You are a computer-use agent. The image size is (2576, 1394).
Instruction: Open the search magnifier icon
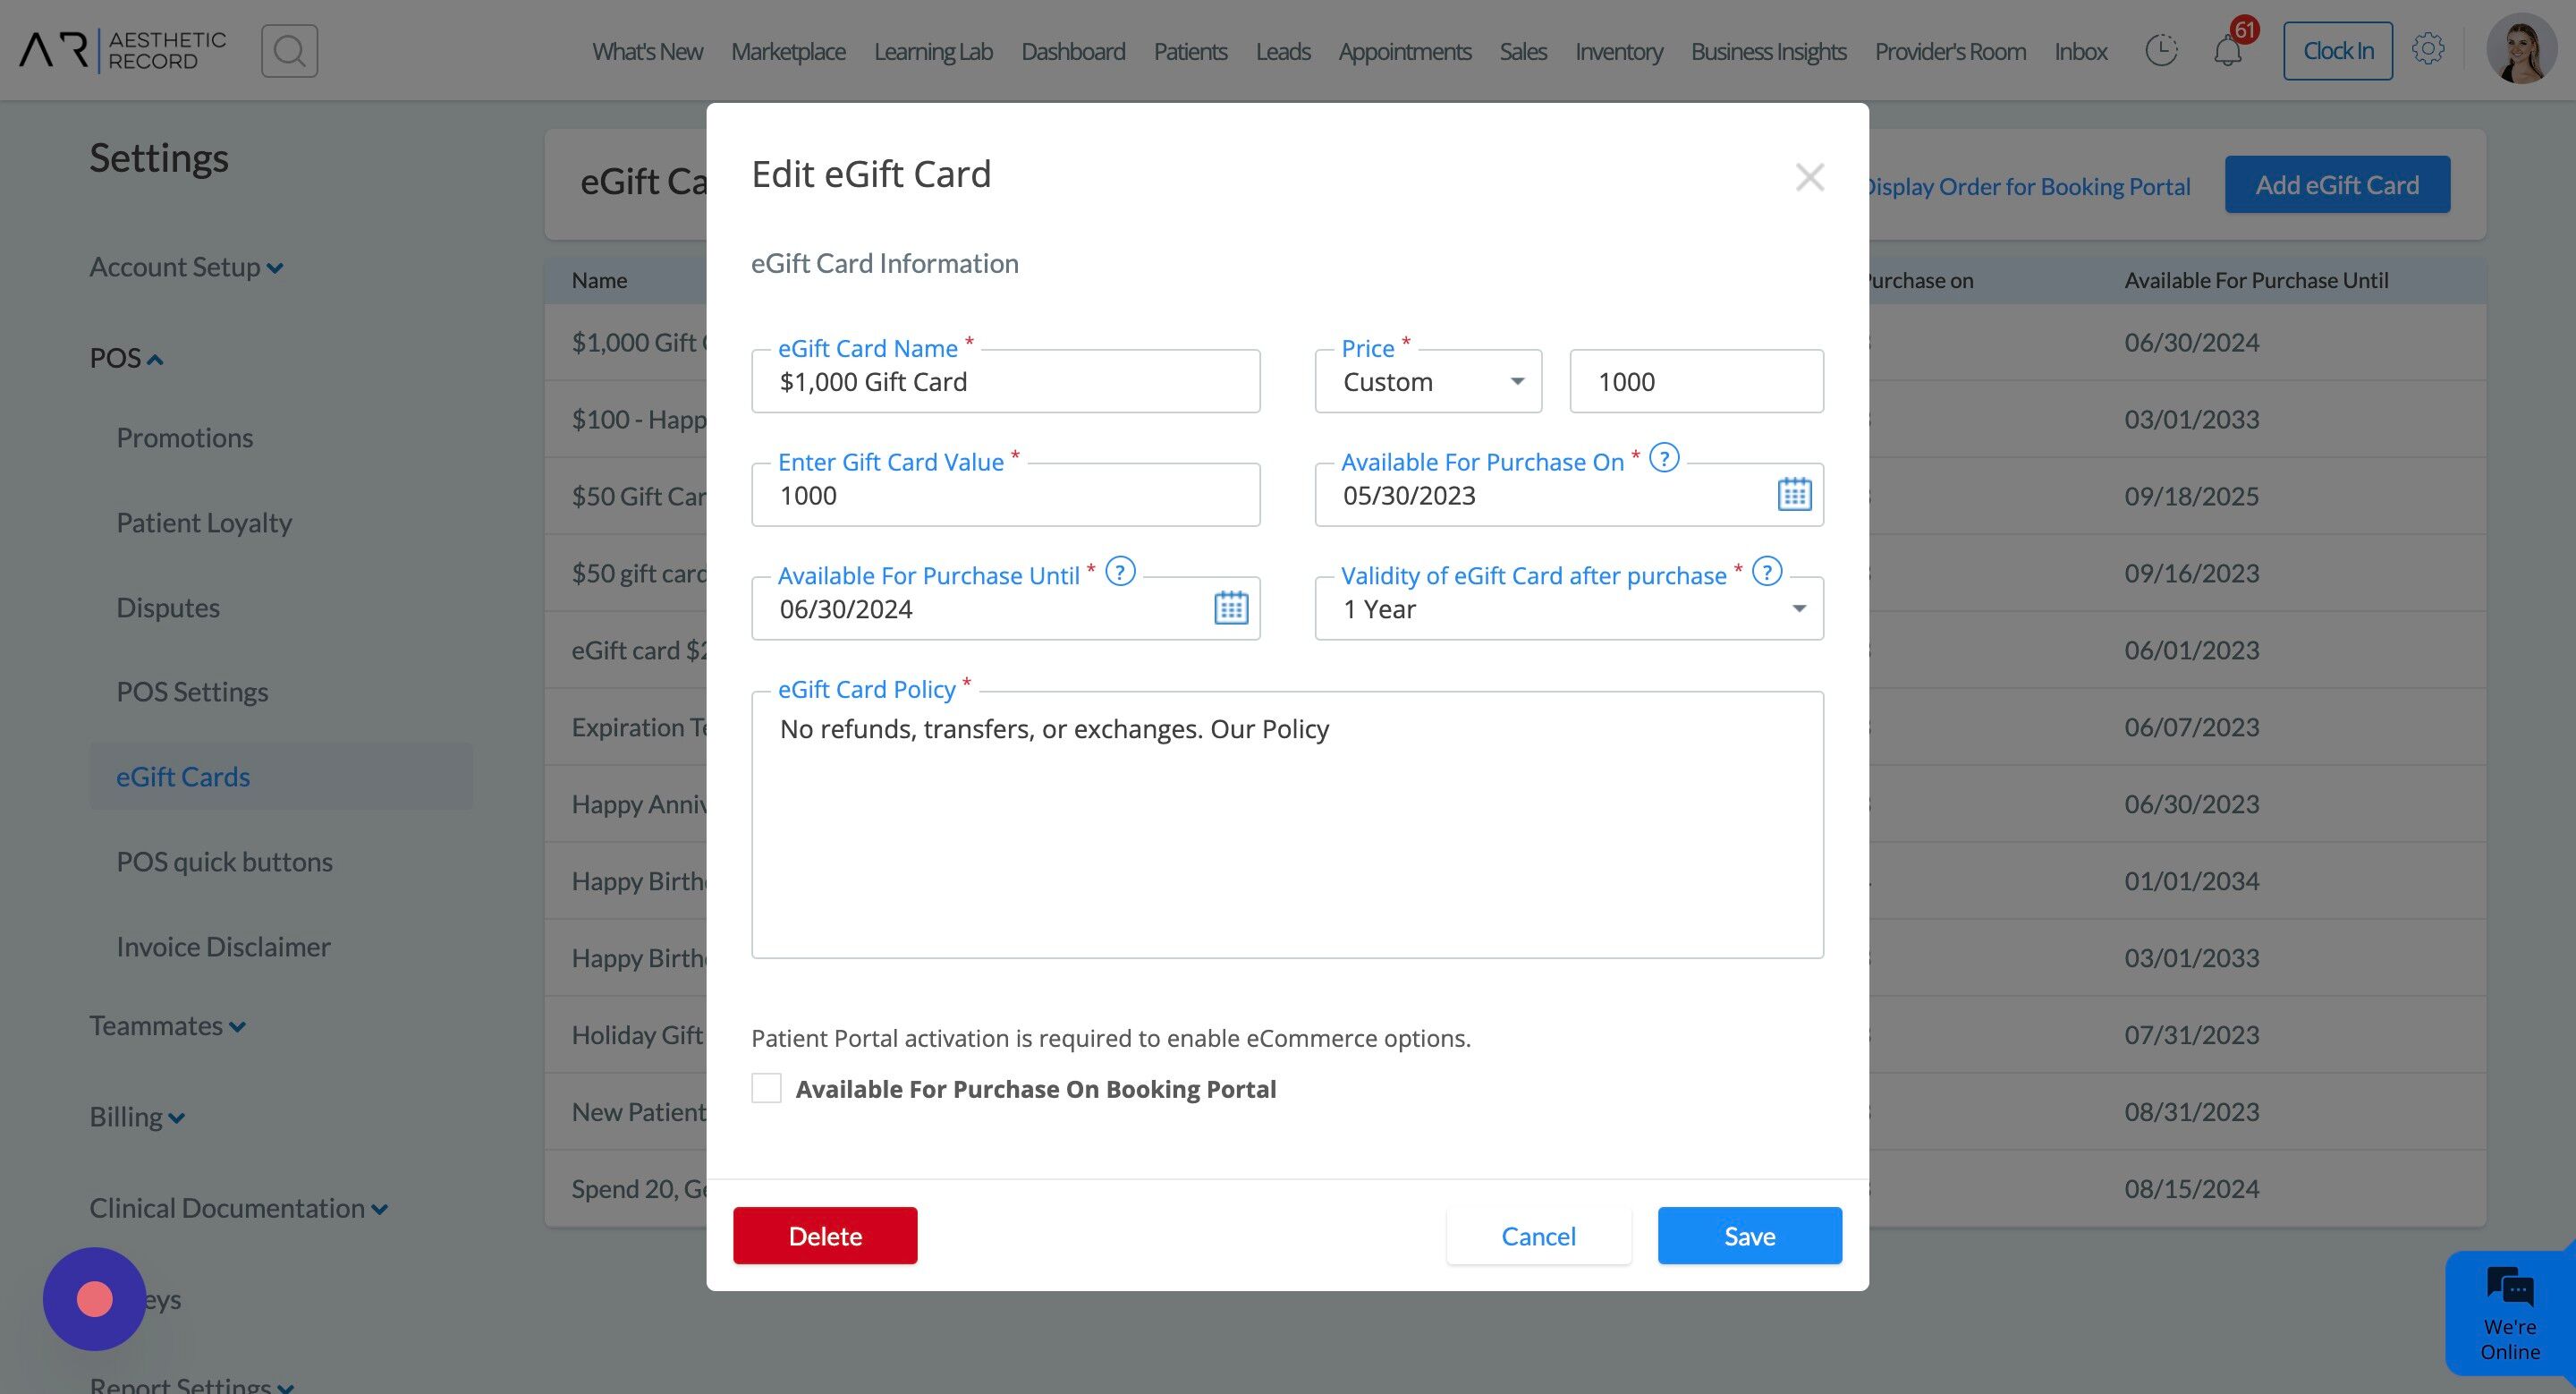pos(289,51)
